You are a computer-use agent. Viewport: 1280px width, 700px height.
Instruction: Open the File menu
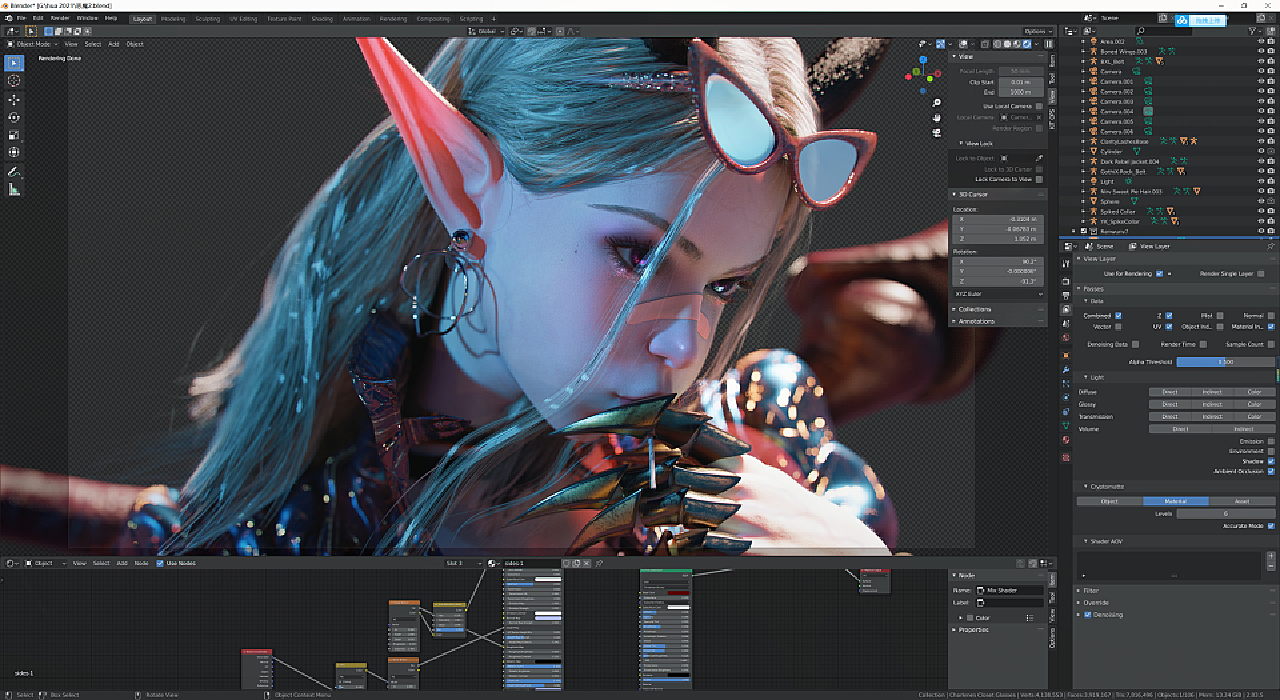21,18
